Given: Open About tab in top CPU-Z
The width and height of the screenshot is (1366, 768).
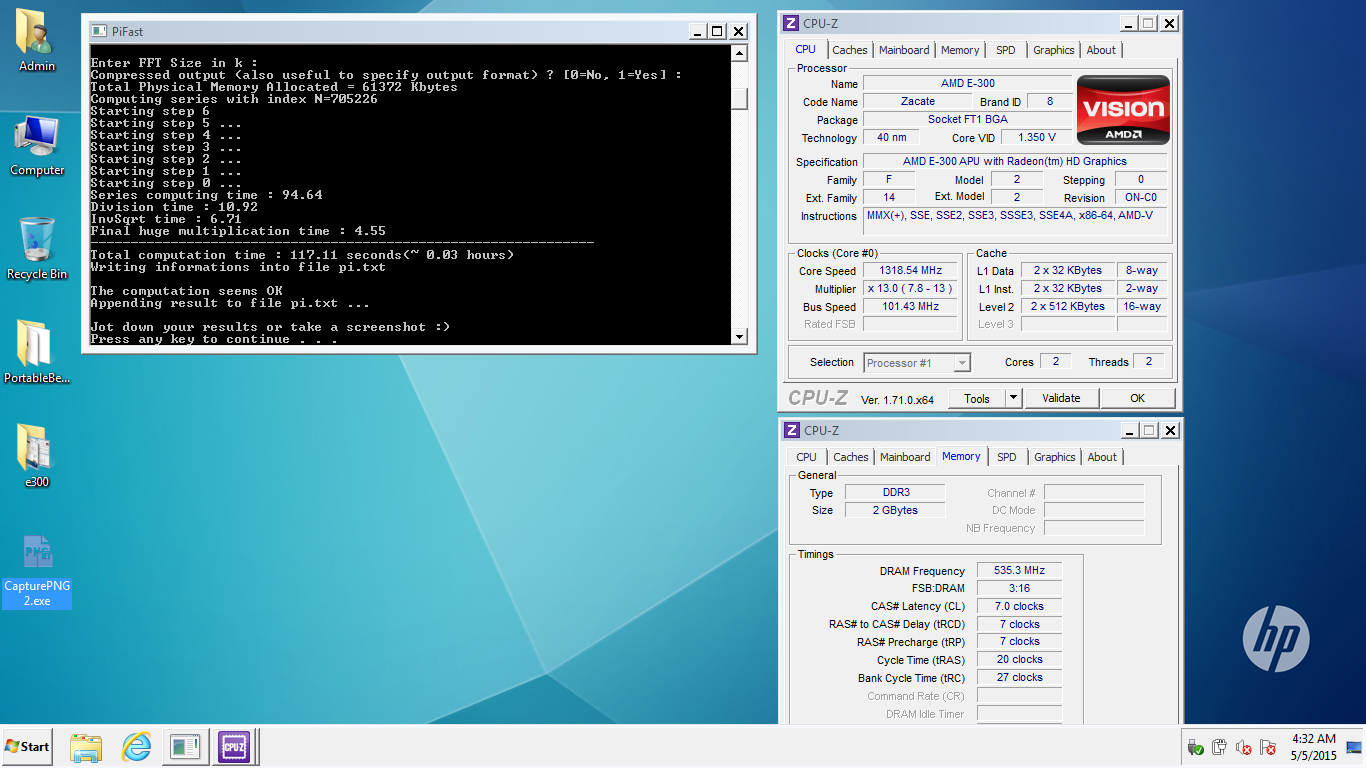Looking at the screenshot, I should 1101,50.
